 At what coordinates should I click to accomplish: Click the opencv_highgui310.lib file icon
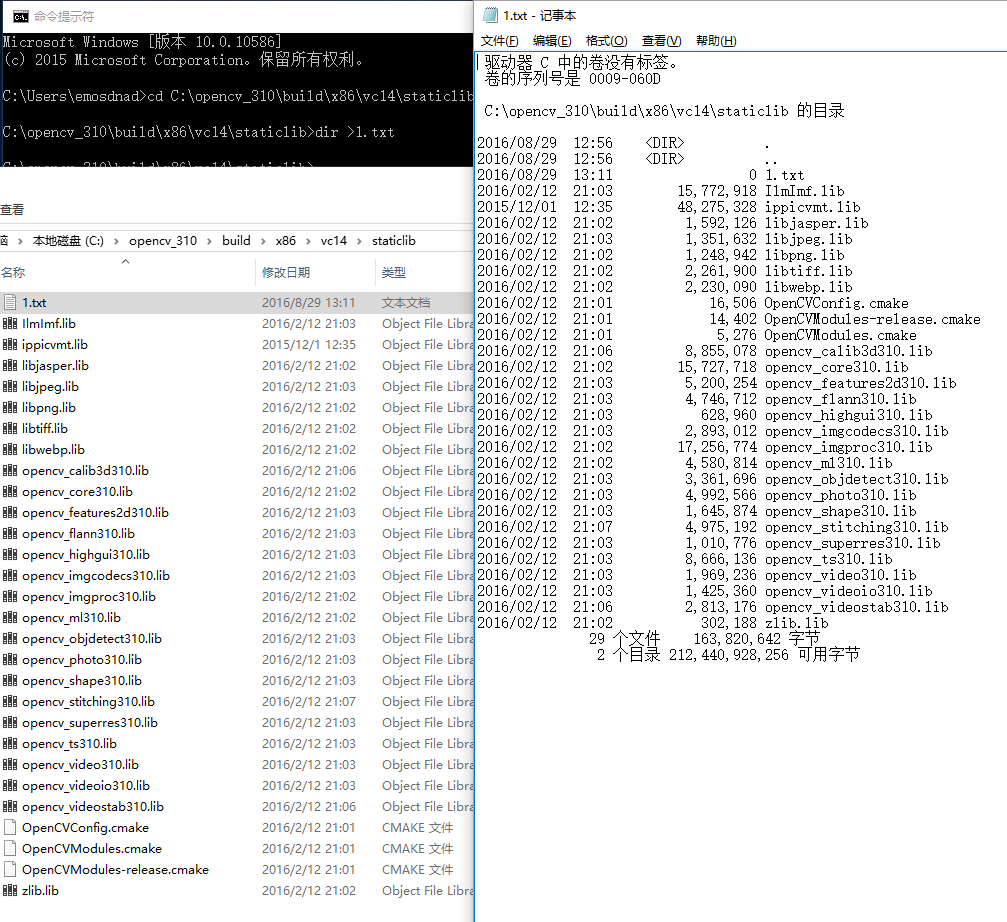[10, 555]
